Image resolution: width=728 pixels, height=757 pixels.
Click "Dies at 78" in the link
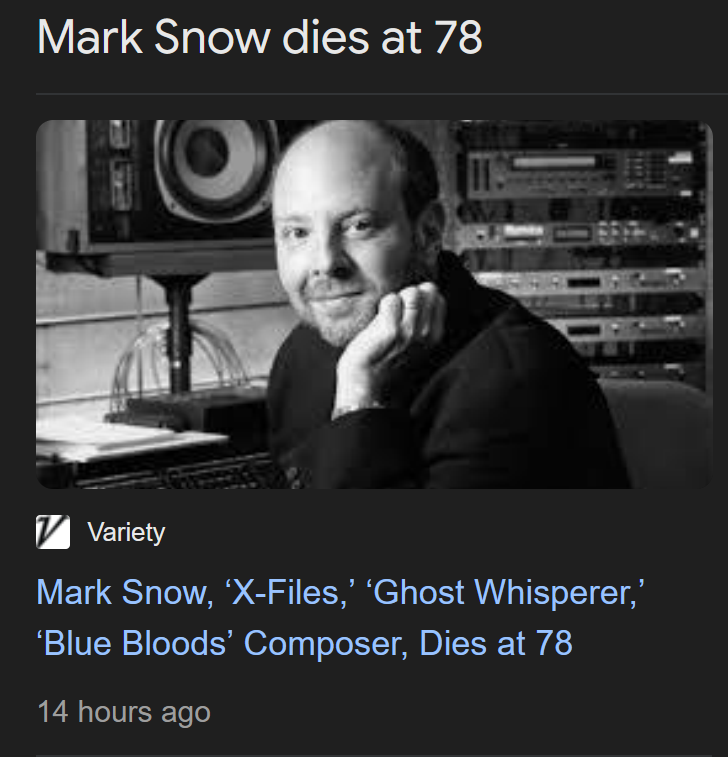point(496,643)
